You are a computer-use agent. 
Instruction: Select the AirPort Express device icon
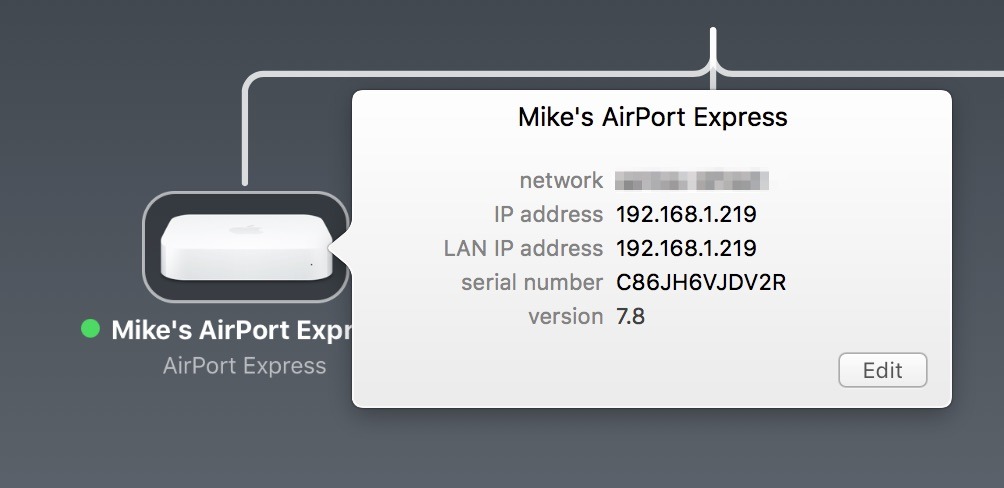pos(246,247)
